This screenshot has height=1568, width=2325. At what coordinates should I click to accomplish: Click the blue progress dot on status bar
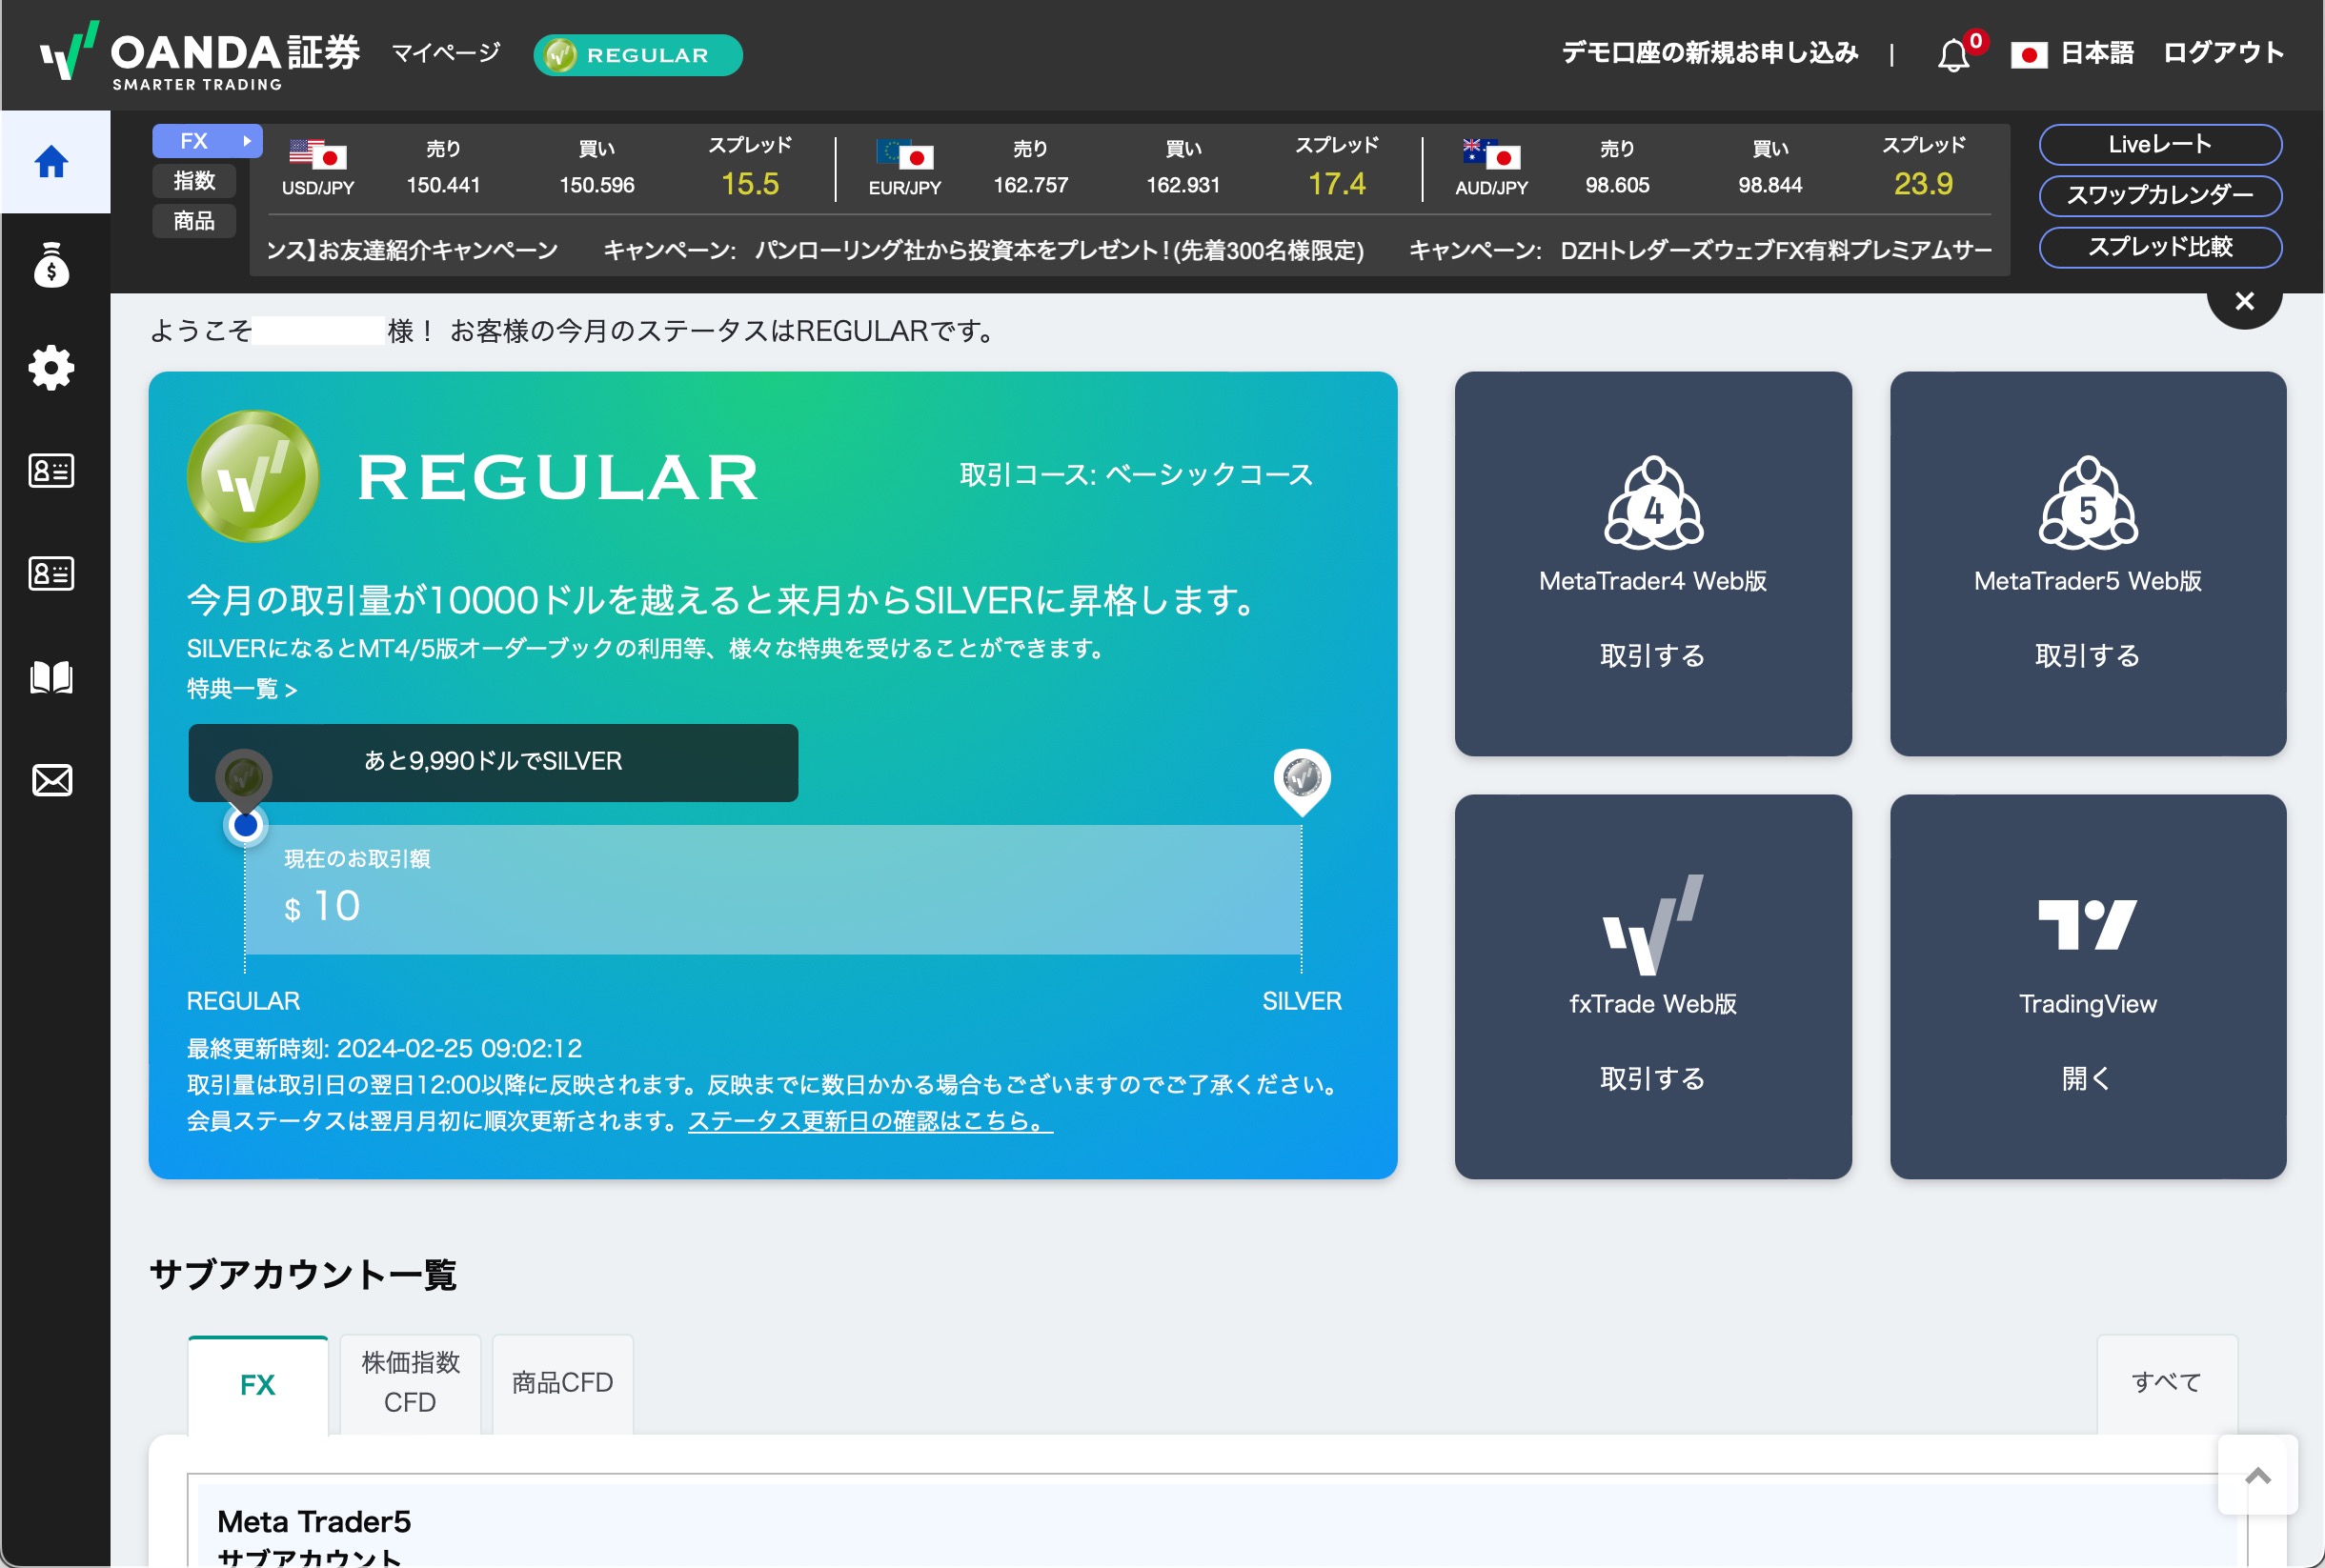[x=245, y=825]
